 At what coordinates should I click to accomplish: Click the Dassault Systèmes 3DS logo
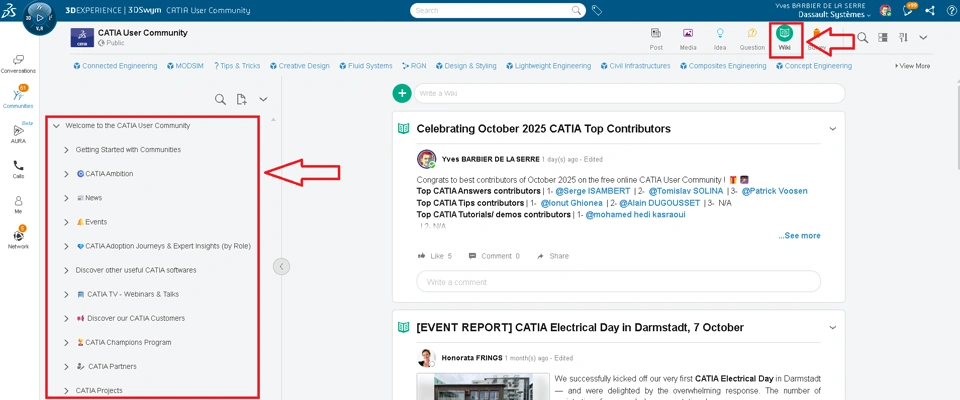point(9,10)
